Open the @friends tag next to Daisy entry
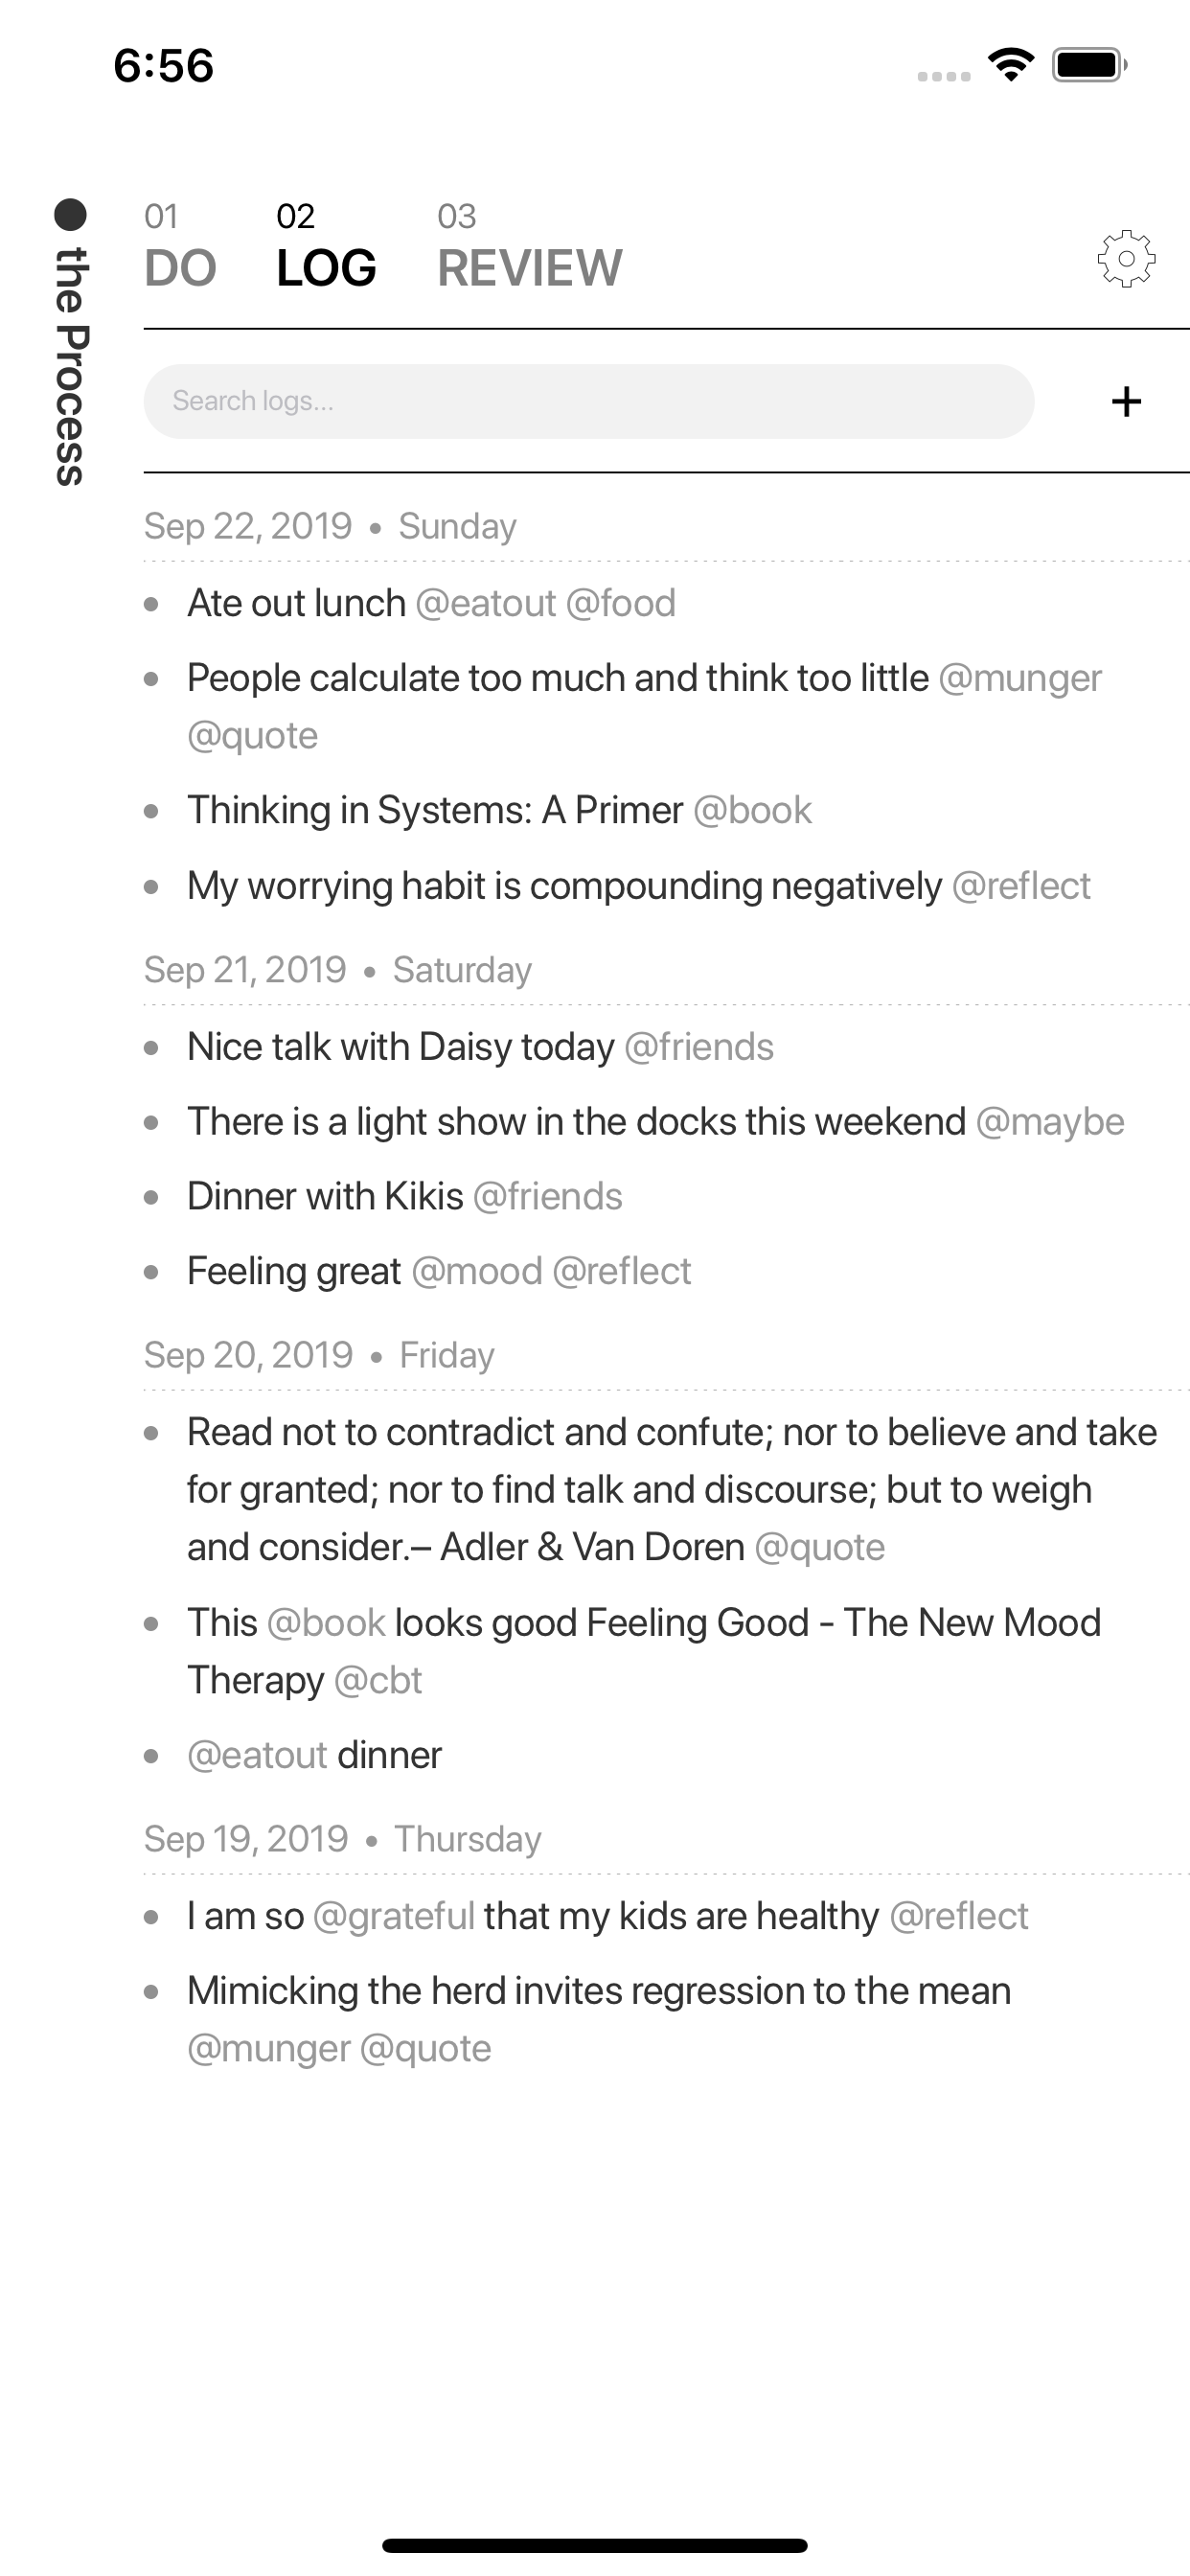 click(x=699, y=1046)
